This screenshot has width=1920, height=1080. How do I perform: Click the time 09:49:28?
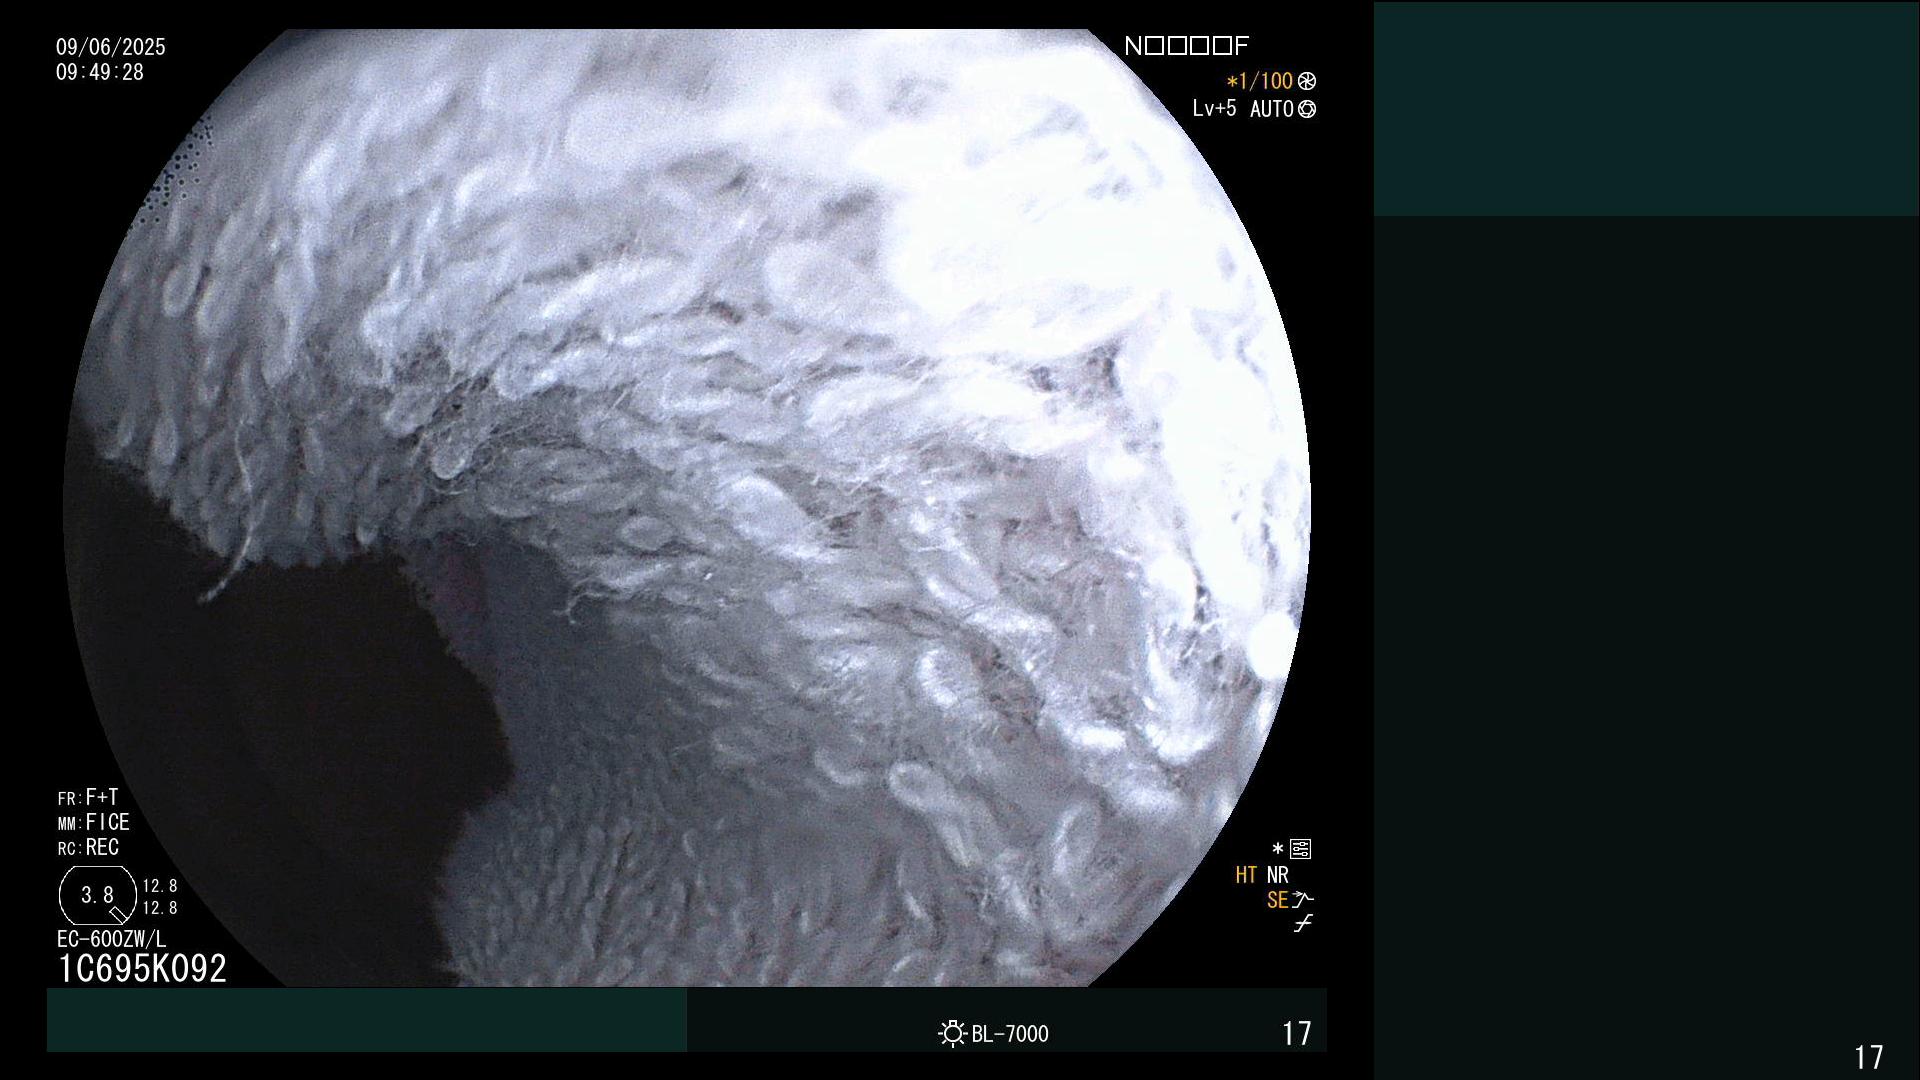[x=100, y=73]
